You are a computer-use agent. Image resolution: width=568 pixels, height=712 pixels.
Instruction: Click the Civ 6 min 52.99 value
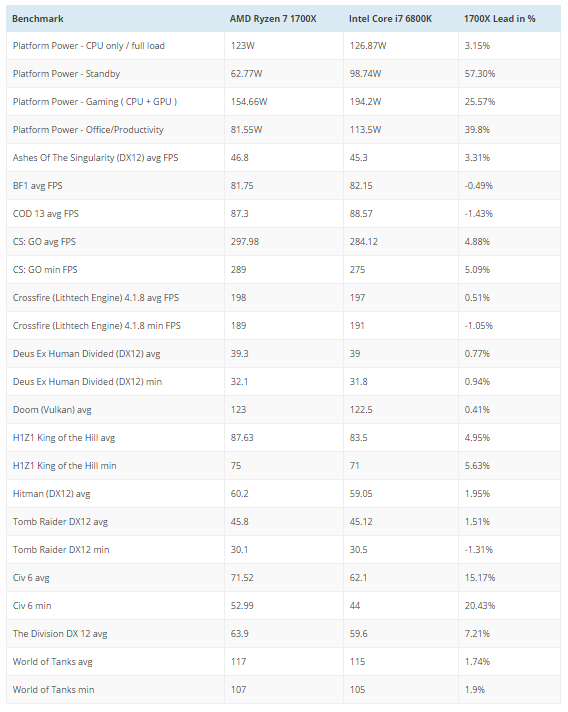[x=242, y=606]
